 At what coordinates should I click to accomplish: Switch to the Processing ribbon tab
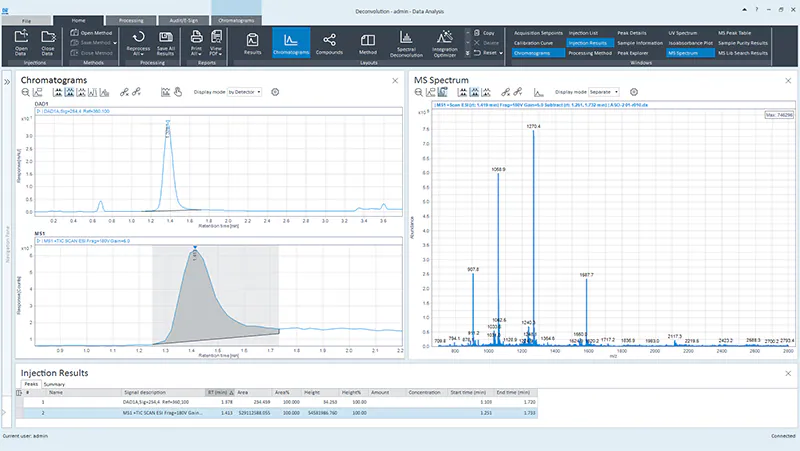[x=129, y=18]
